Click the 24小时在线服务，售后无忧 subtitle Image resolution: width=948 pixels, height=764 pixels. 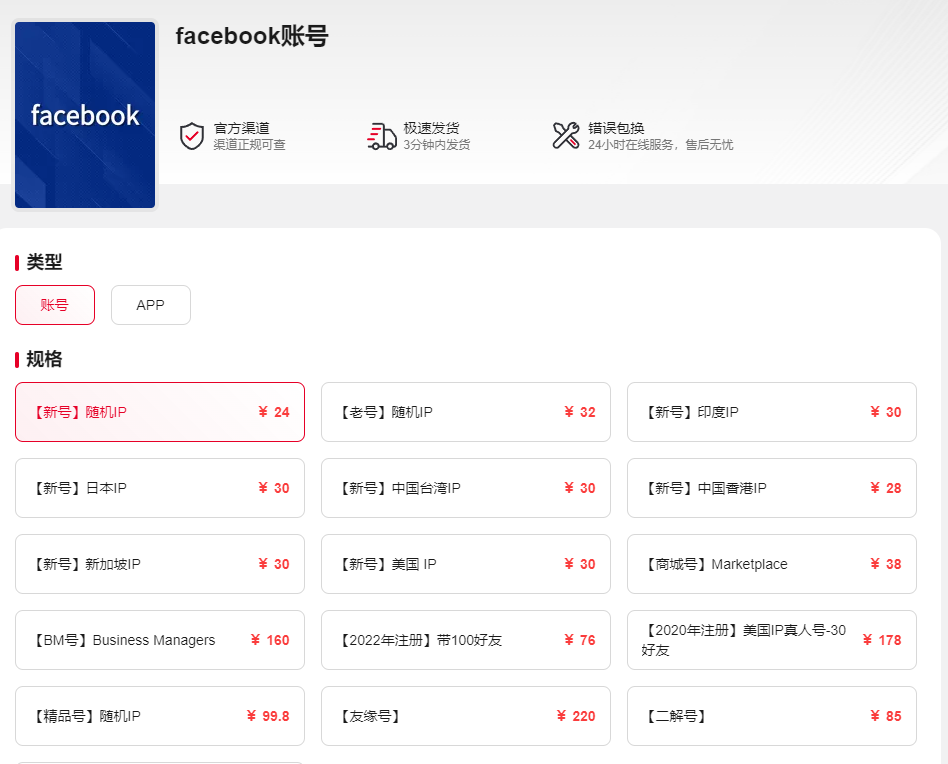tap(660, 144)
